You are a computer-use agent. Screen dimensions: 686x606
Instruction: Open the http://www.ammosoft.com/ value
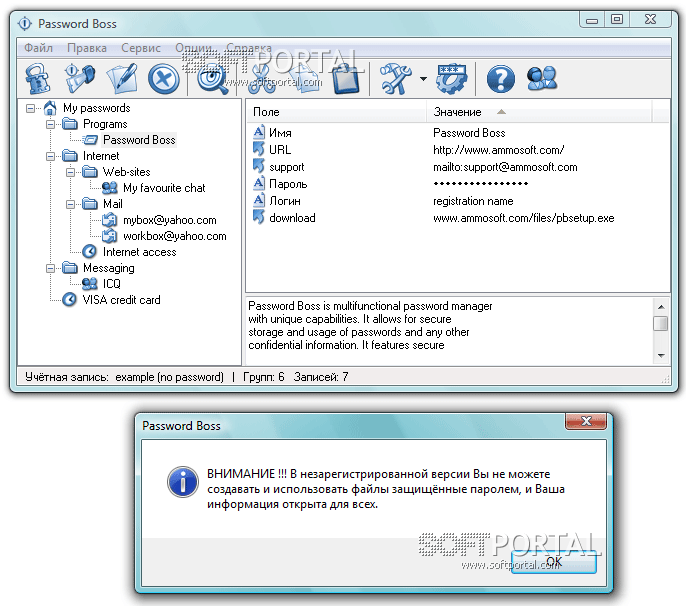click(x=499, y=150)
